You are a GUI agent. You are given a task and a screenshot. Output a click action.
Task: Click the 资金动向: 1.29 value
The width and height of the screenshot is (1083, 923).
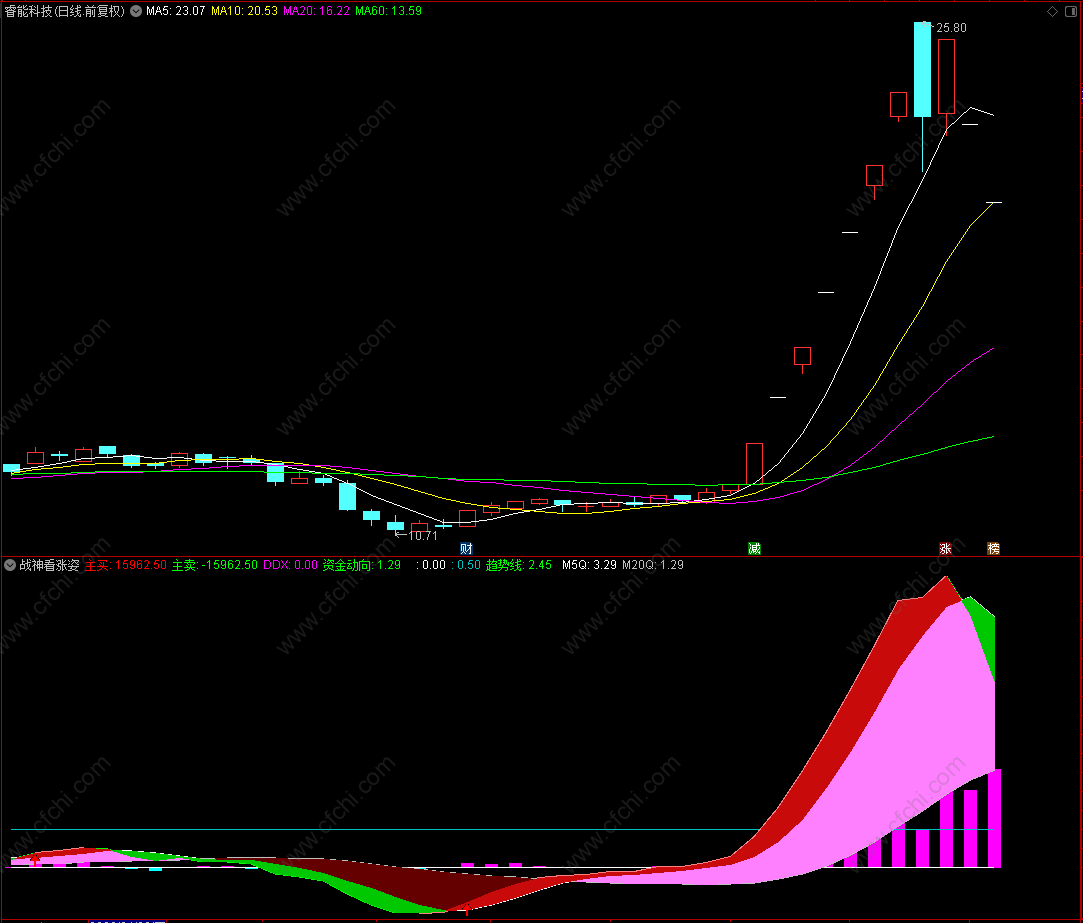pos(362,565)
